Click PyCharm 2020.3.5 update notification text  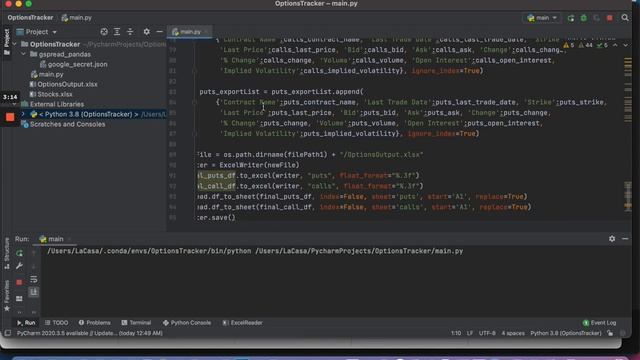[x=89, y=333]
